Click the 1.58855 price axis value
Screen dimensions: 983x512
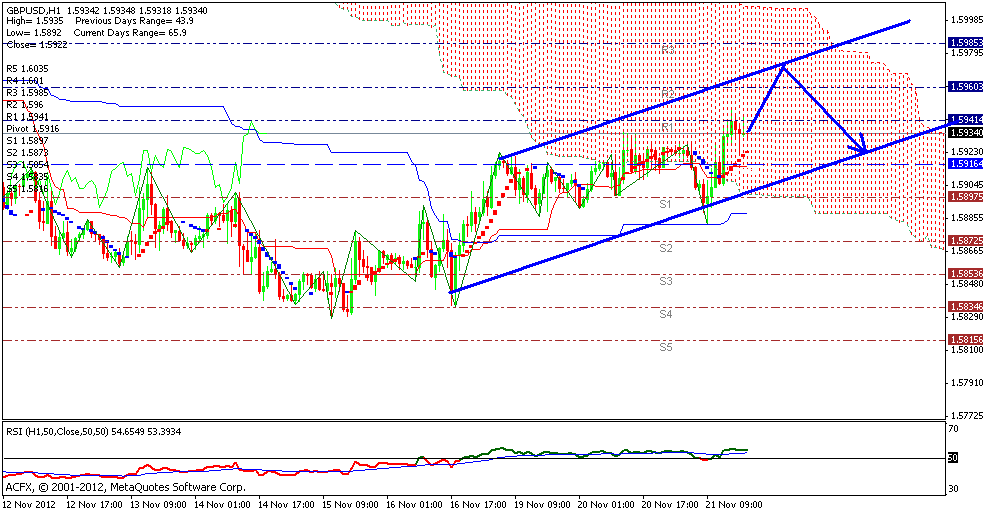(966, 217)
